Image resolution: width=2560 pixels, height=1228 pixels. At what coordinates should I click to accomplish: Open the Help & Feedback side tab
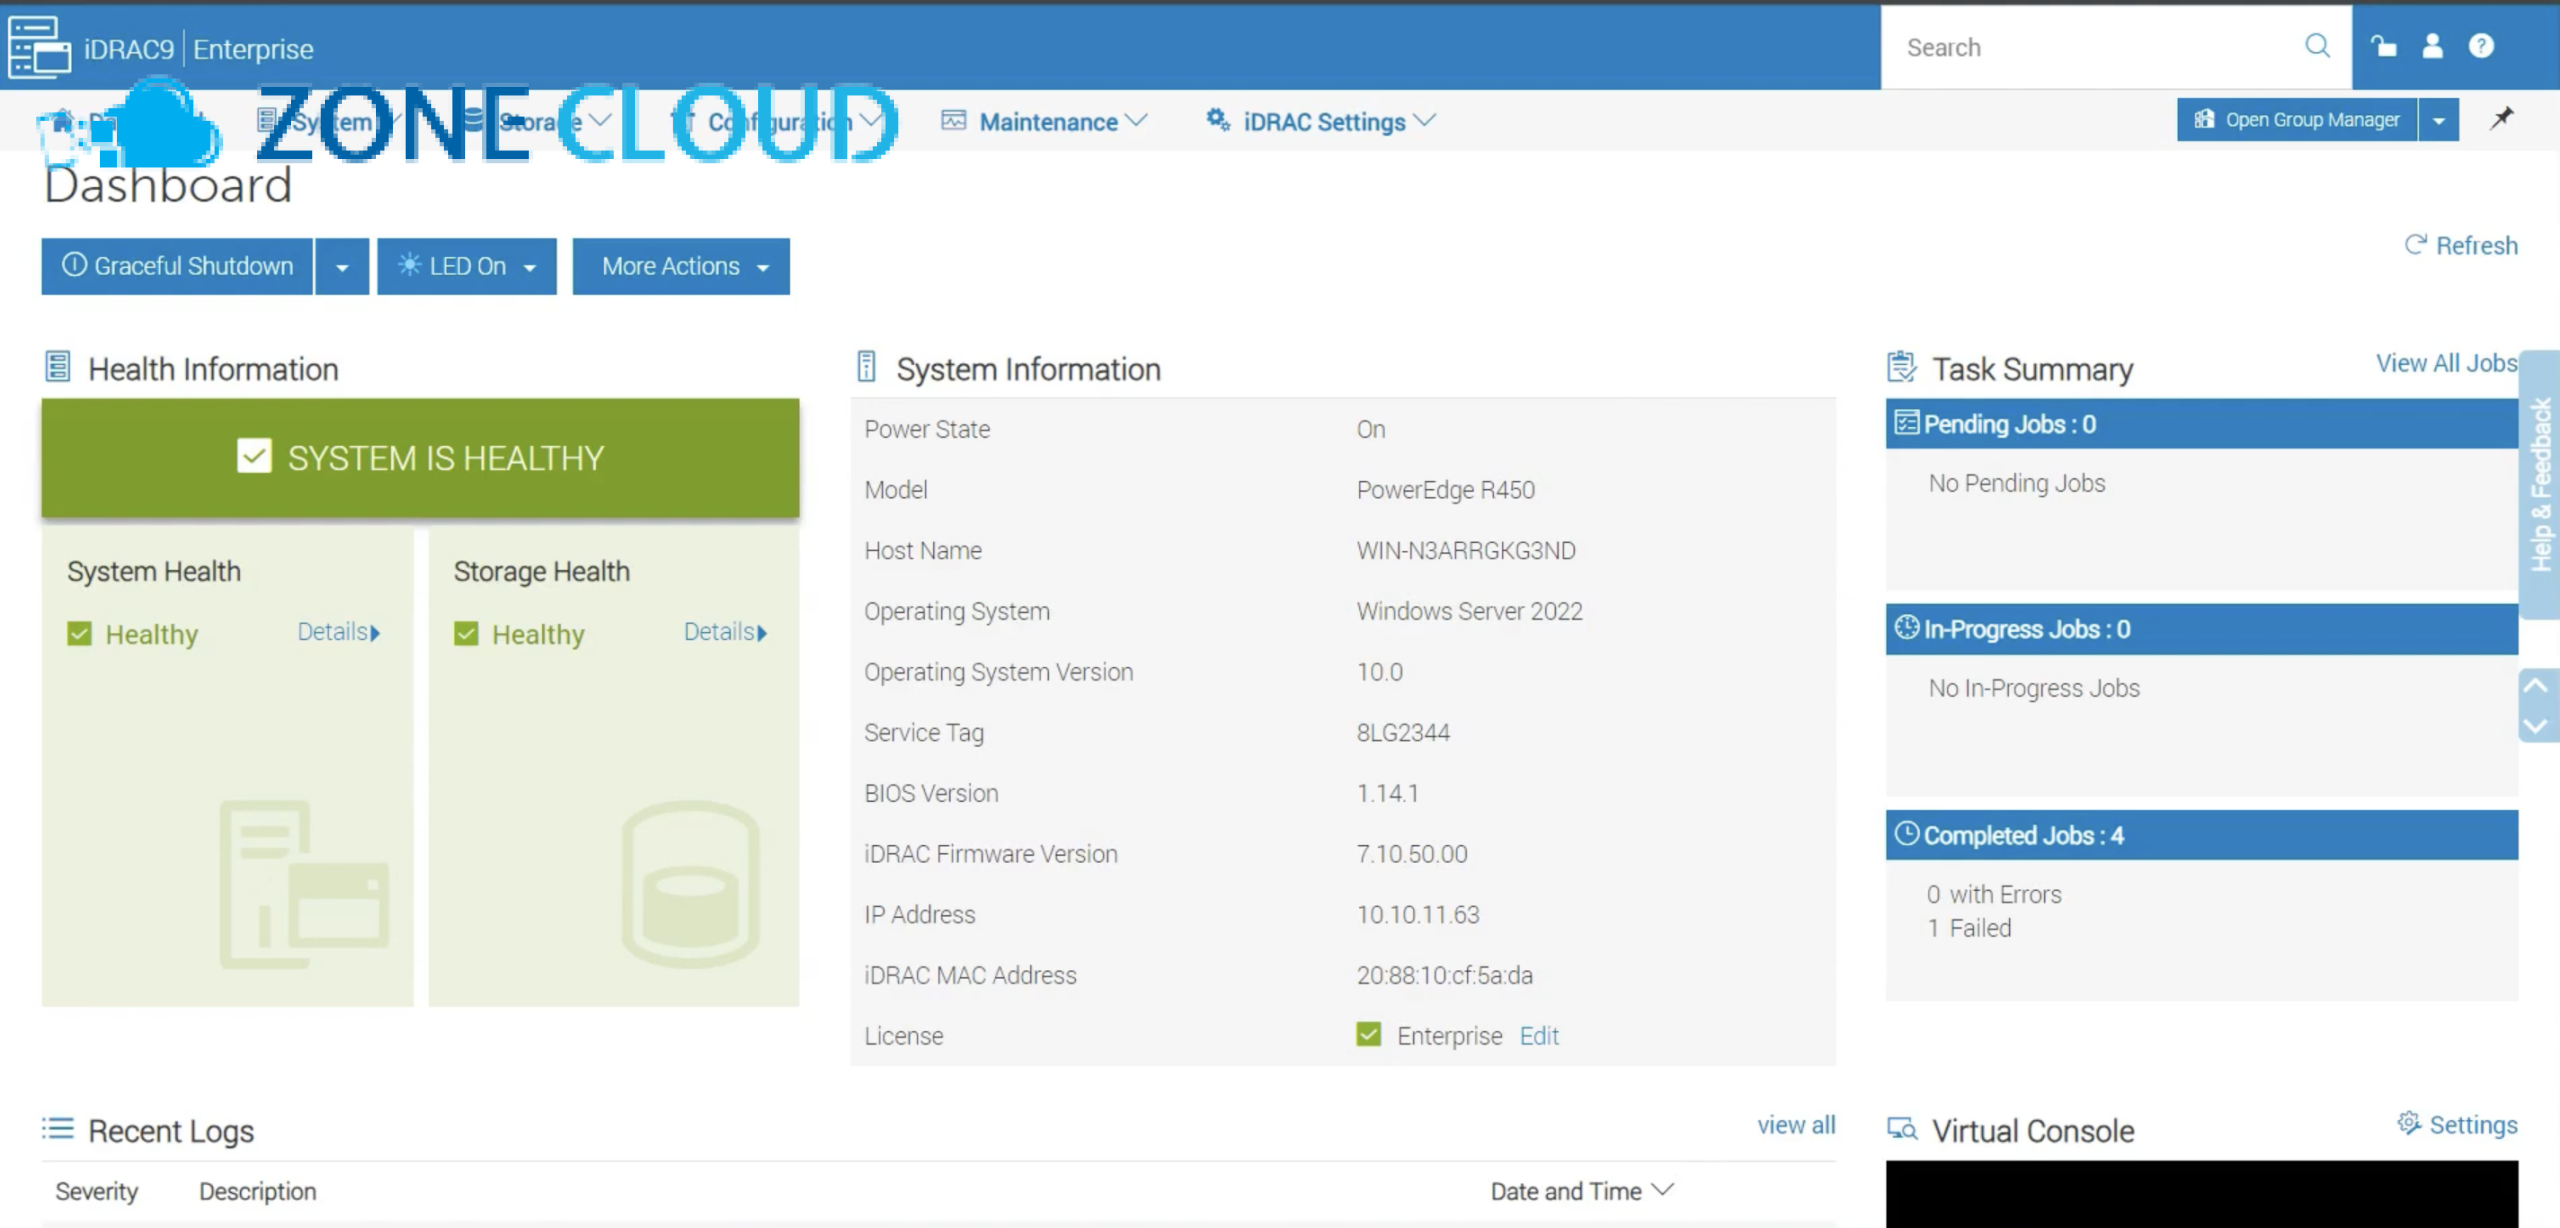(2540, 485)
